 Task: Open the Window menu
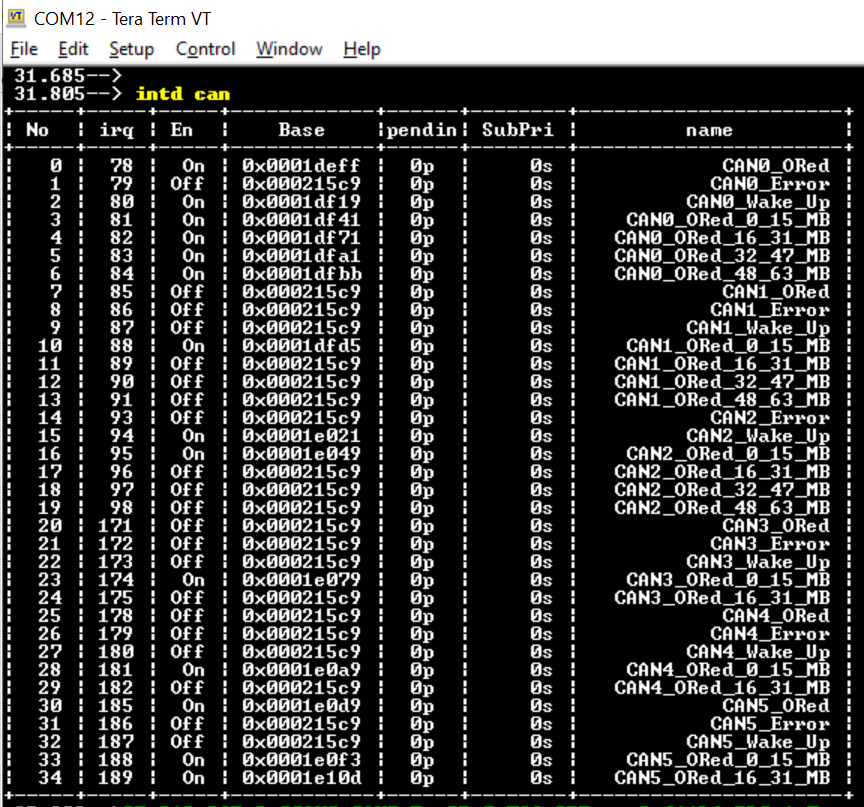click(289, 49)
